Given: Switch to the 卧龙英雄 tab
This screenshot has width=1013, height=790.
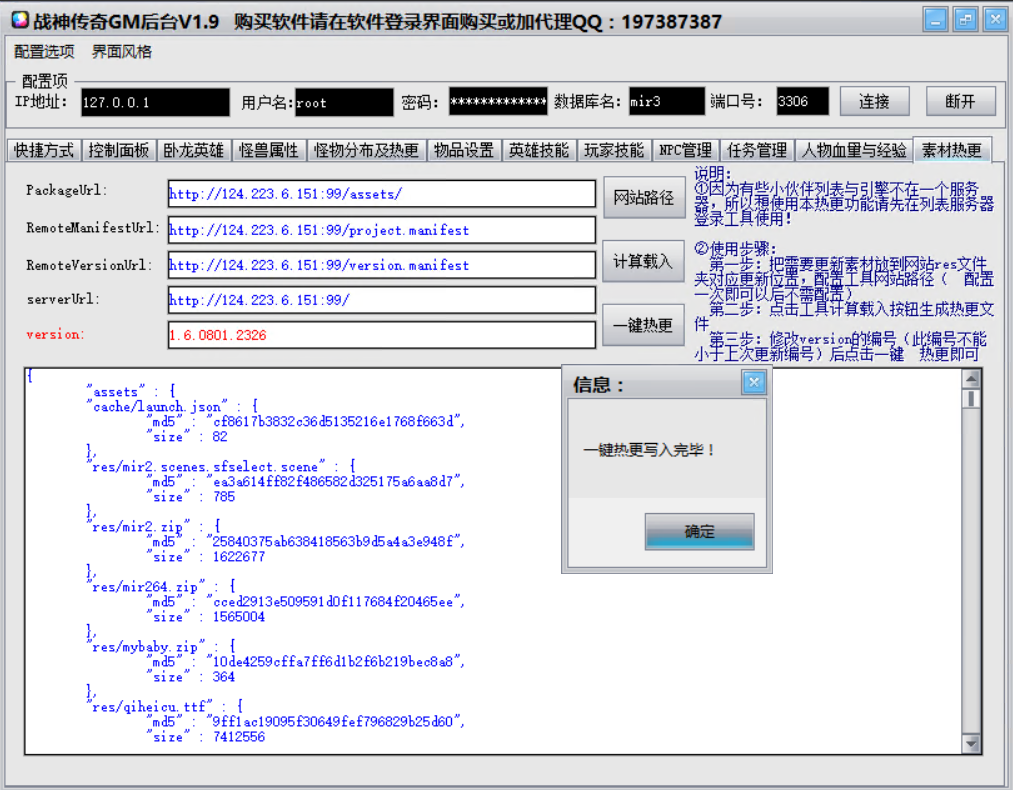Looking at the screenshot, I should pyautogui.click(x=193, y=151).
